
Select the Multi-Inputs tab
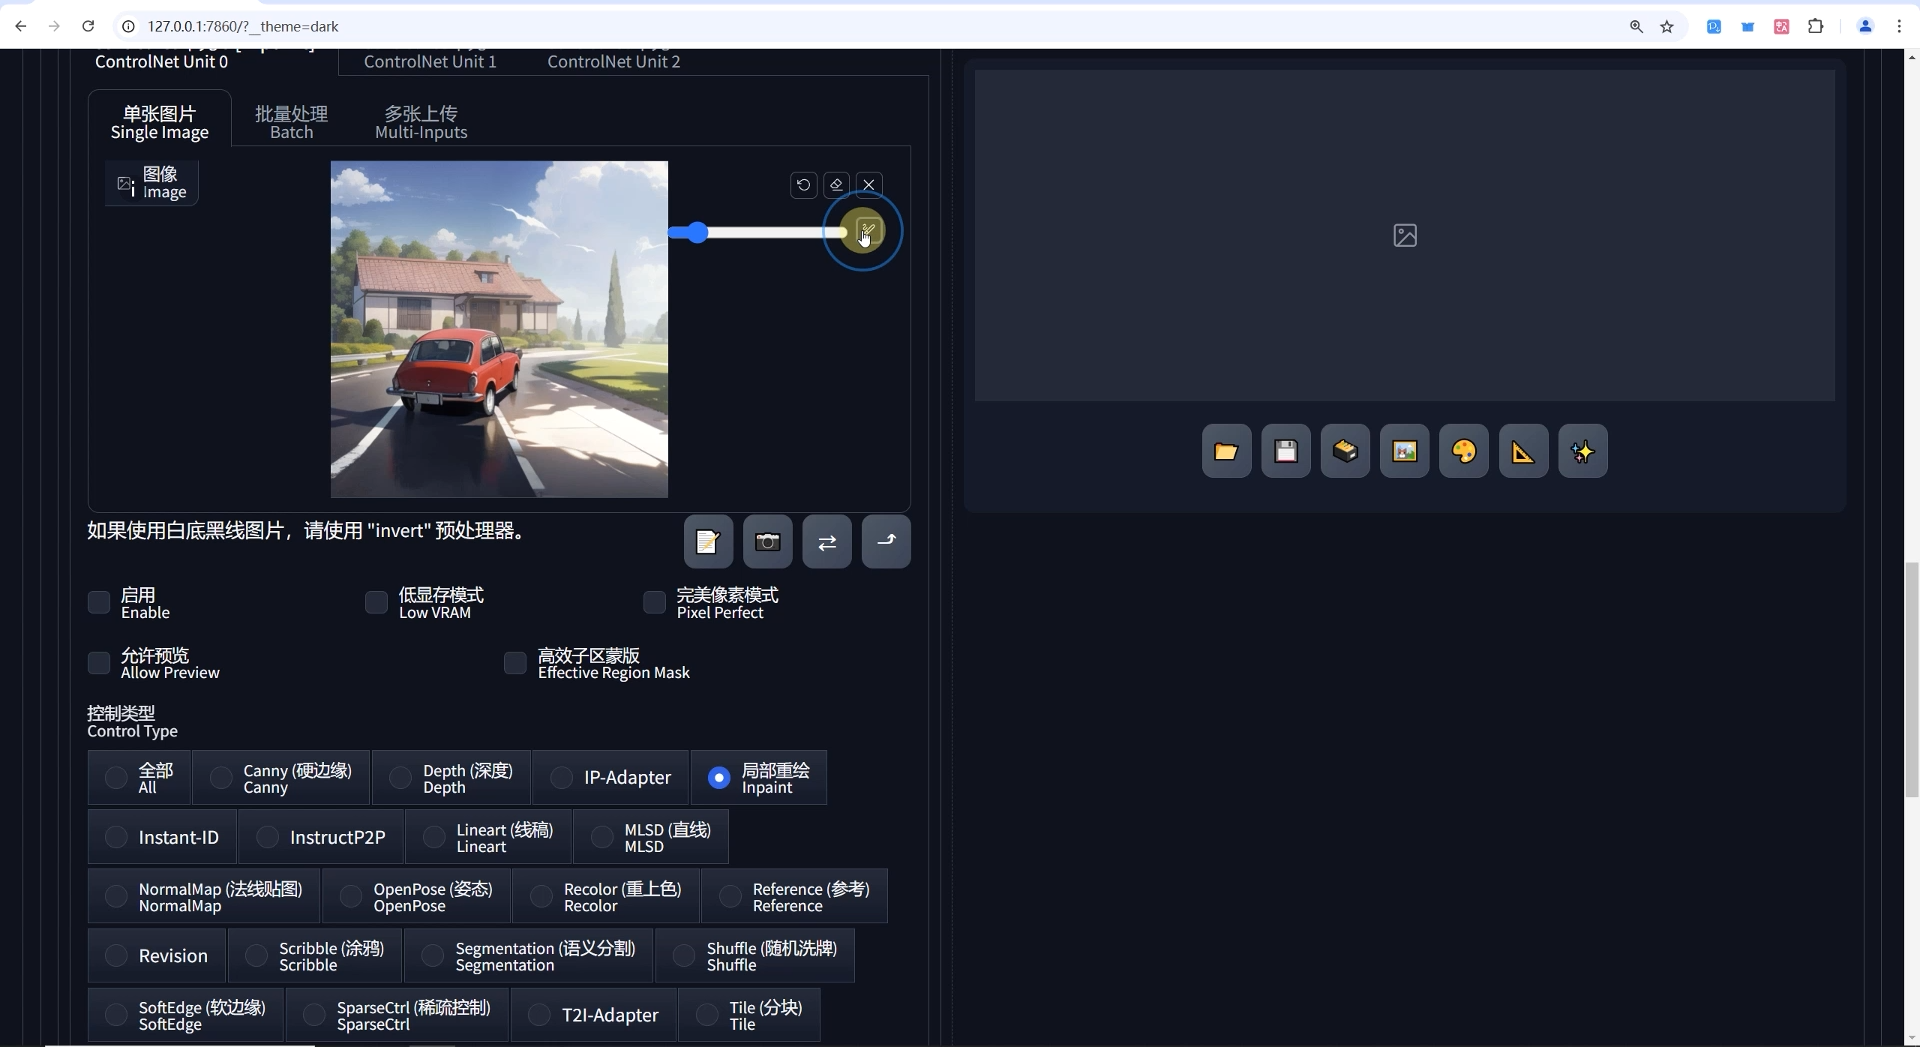[421, 122]
